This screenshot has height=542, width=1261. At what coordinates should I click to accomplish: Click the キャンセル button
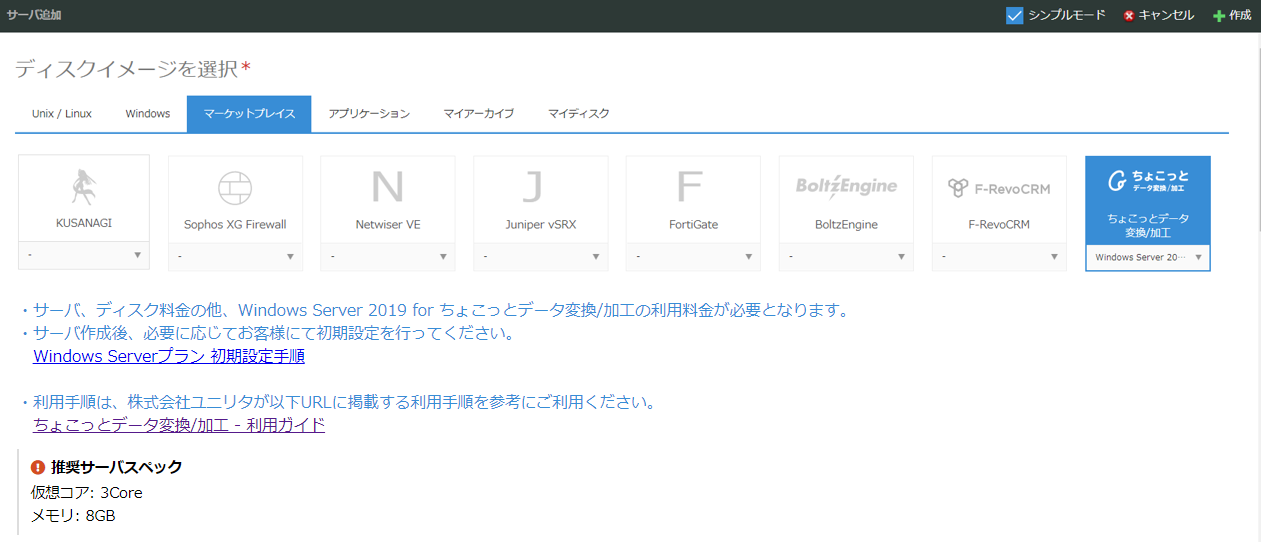tap(1158, 15)
